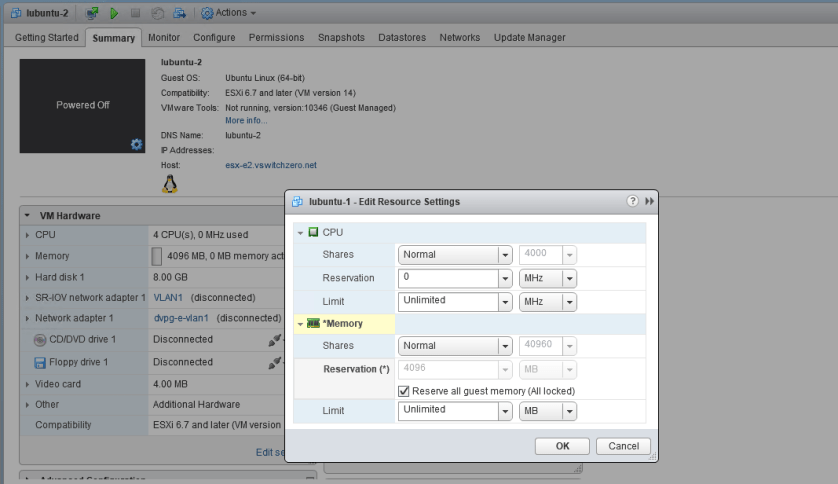Click the Launch Console toolbar icon
The height and width of the screenshot is (484, 838).
pyautogui.click(x=92, y=12)
